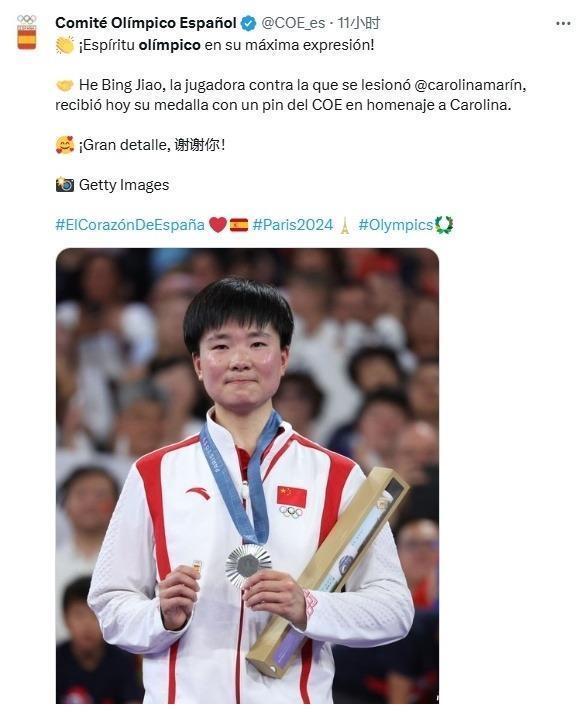This screenshot has width=586, height=714.
Task: Click the camera emoji beside Getty Images
Action: click(x=65, y=185)
